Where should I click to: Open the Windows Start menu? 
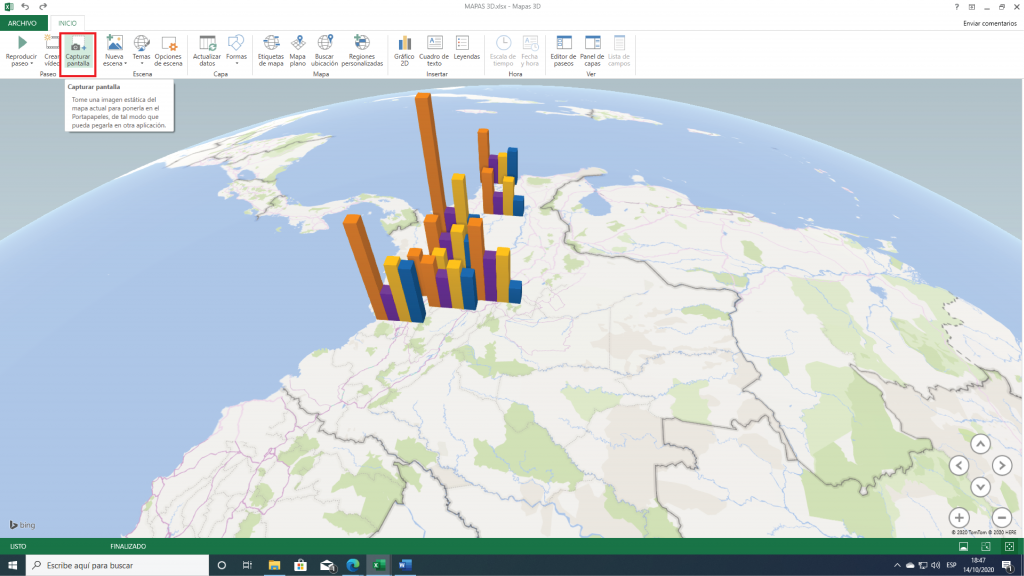tap(12, 566)
